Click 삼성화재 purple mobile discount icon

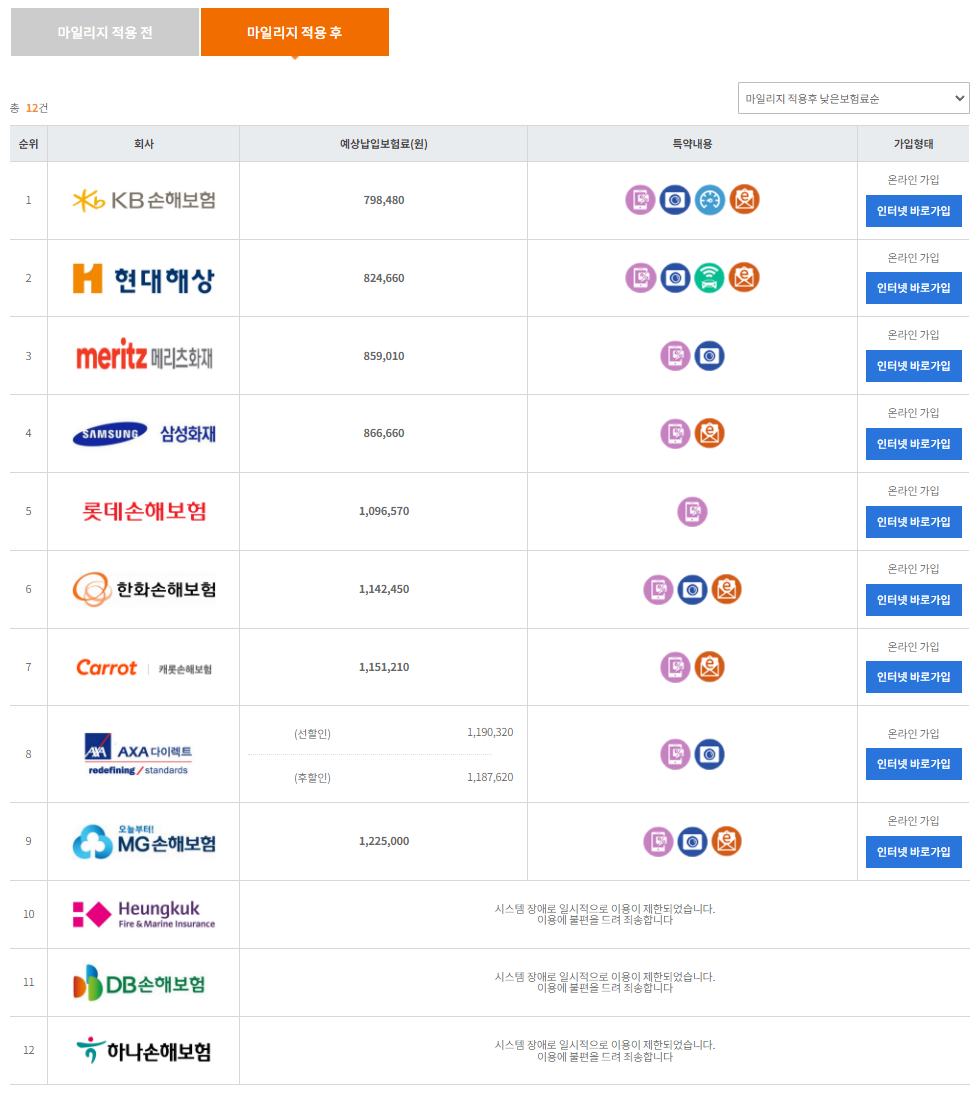pos(675,434)
